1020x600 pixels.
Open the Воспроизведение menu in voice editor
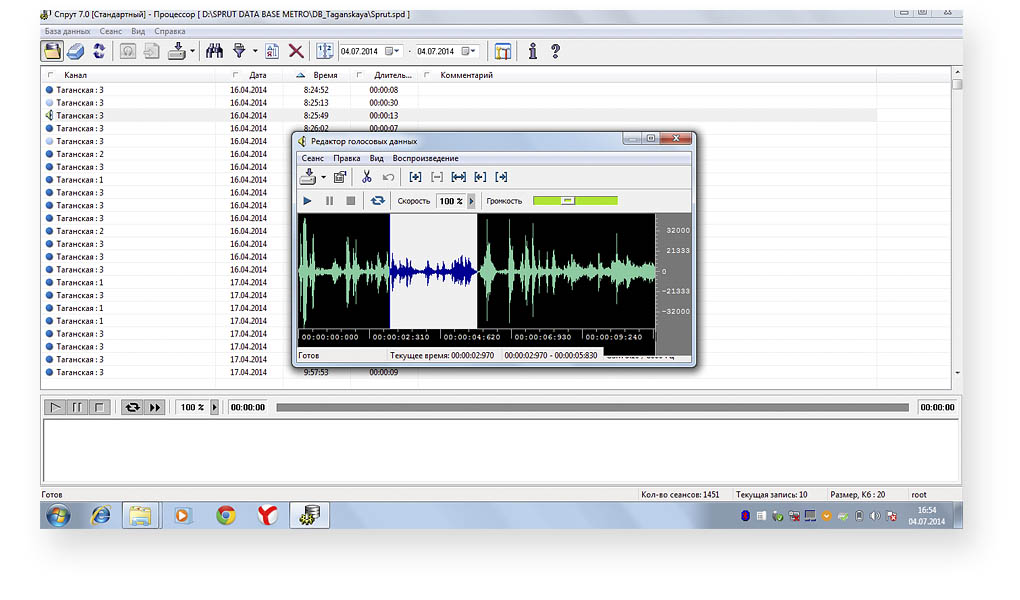click(x=425, y=158)
